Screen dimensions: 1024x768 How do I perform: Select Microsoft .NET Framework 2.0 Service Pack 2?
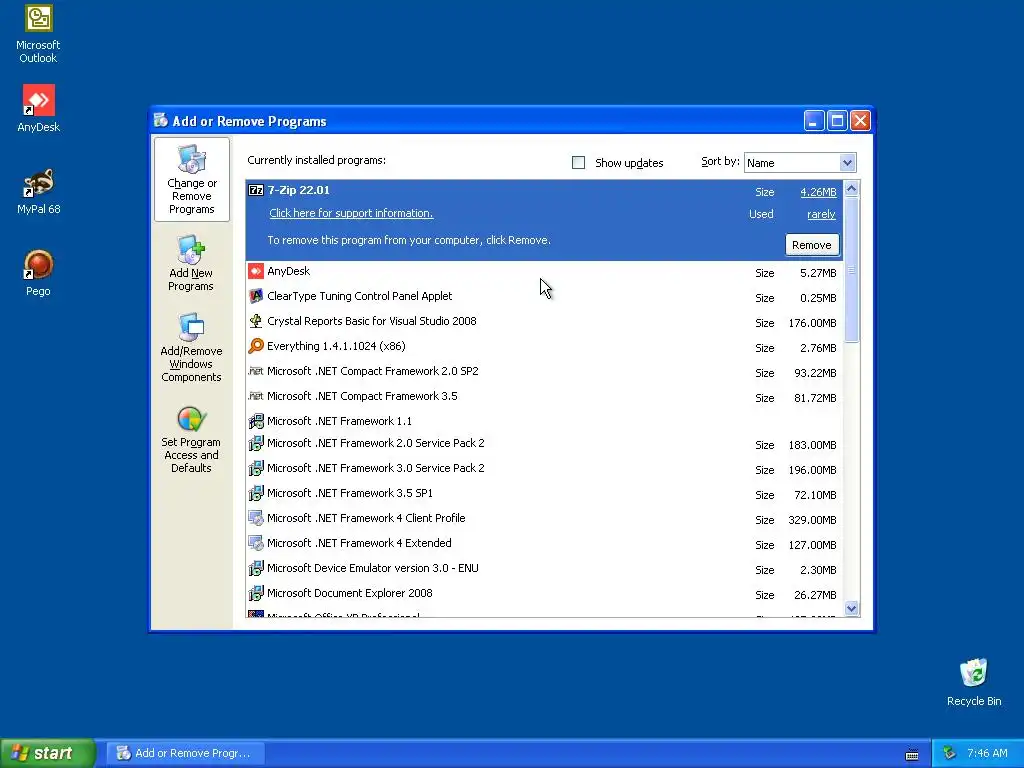pyautogui.click(x=376, y=443)
